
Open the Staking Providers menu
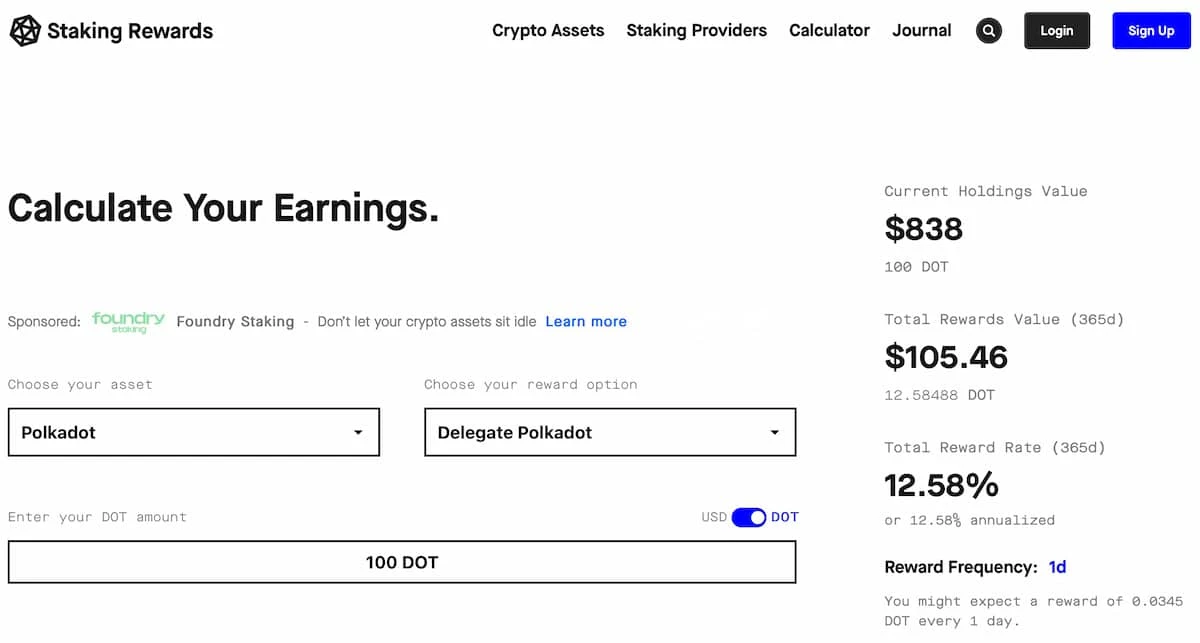697,31
